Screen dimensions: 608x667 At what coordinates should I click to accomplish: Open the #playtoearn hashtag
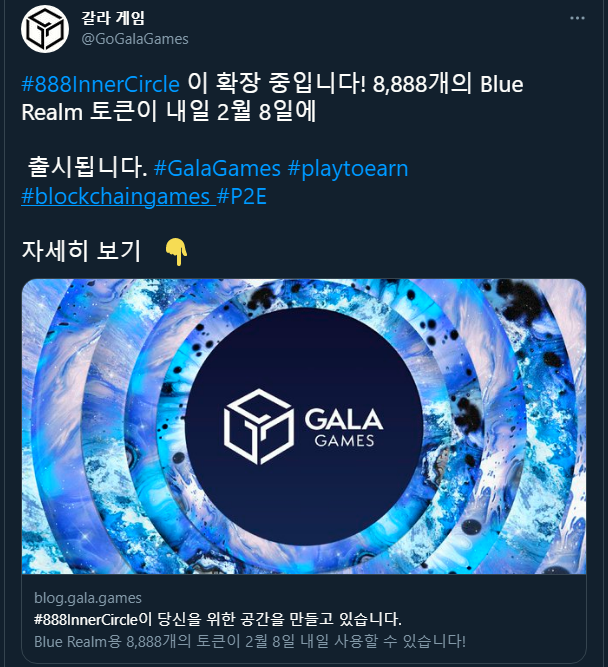[348, 169]
